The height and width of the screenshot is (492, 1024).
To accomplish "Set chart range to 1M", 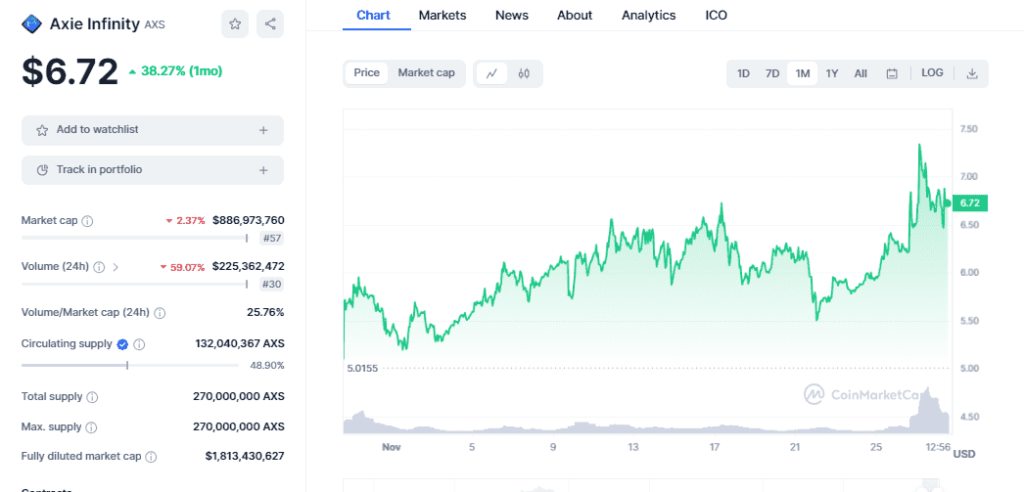I will pos(803,73).
